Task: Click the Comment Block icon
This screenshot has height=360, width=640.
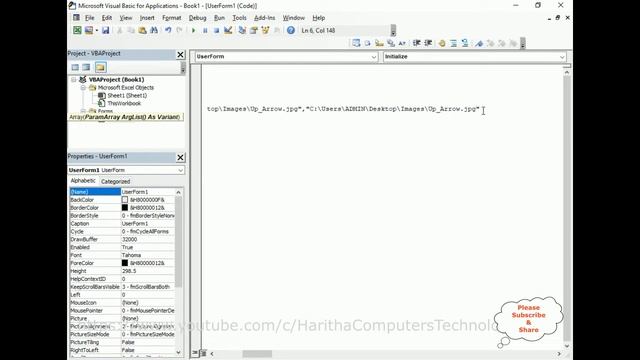Action: click(453, 43)
